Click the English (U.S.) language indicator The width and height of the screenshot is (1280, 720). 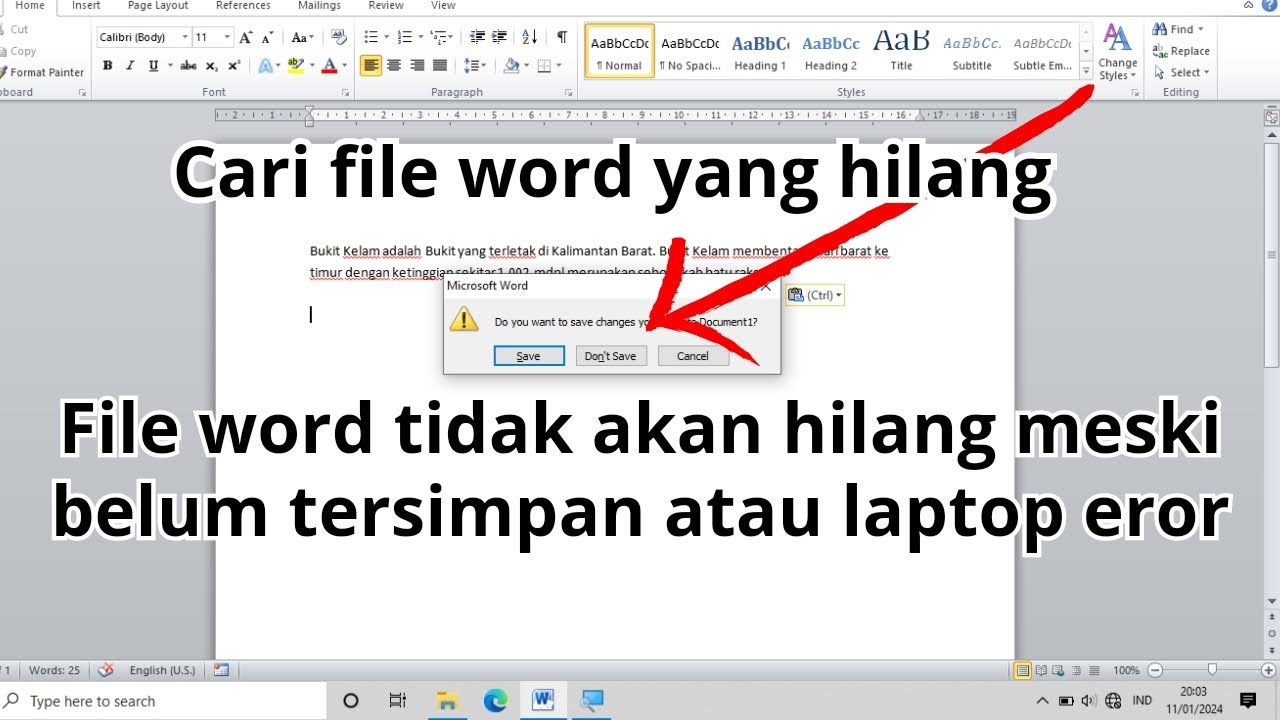[x=162, y=670]
